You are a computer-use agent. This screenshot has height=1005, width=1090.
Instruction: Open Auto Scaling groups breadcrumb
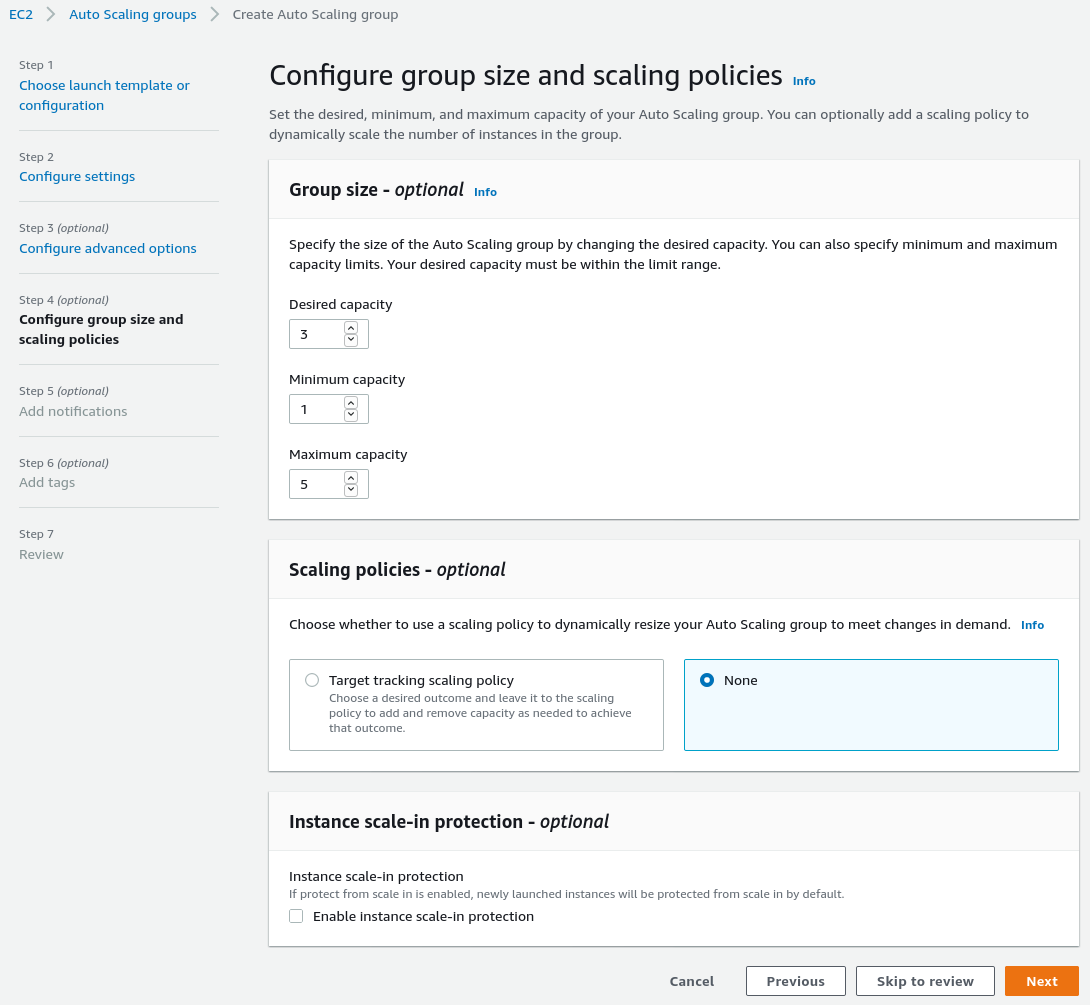pos(132,15)
